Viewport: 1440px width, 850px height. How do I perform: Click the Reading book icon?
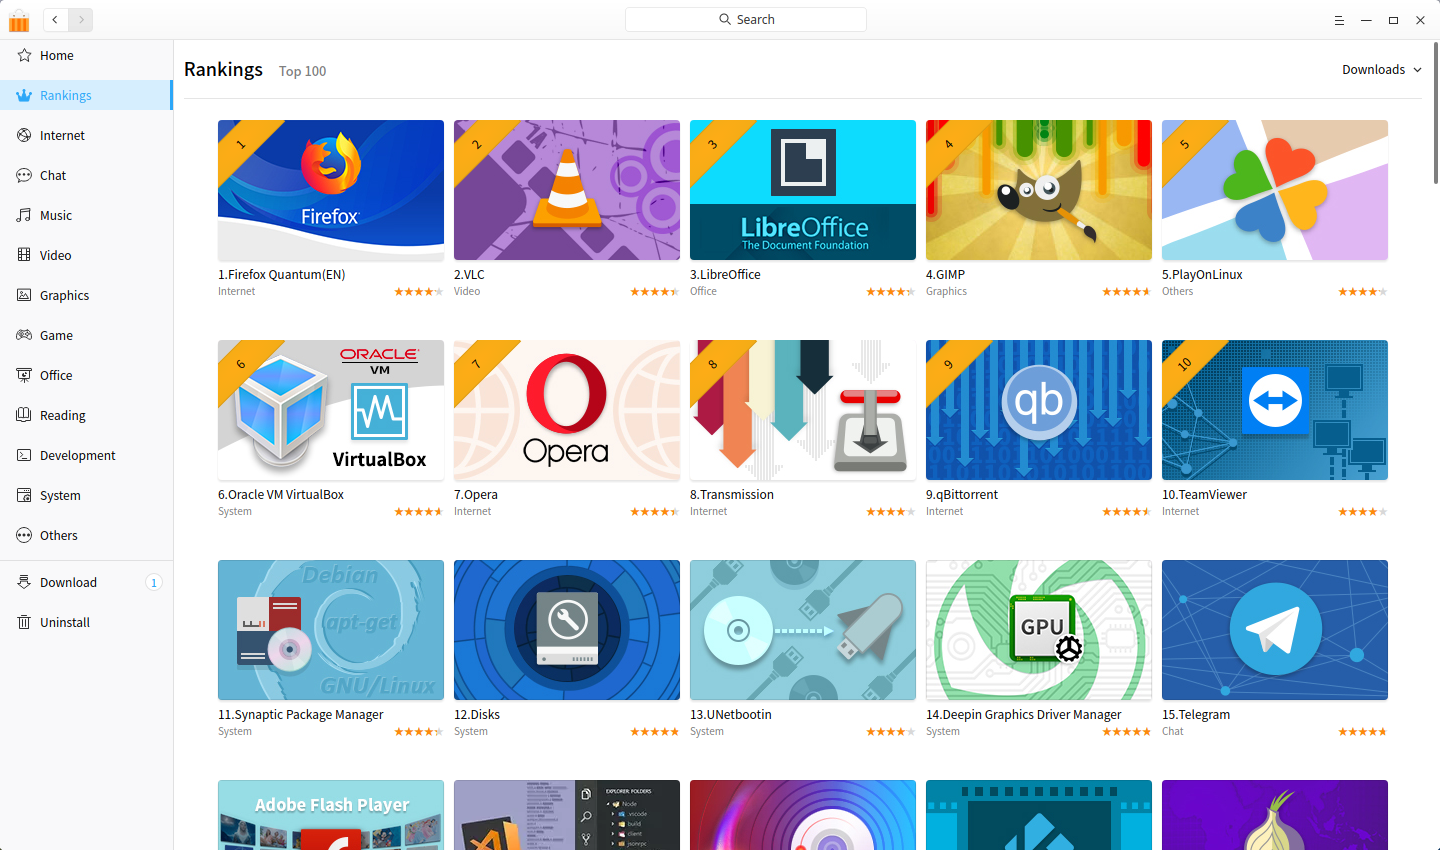point(24,415)
